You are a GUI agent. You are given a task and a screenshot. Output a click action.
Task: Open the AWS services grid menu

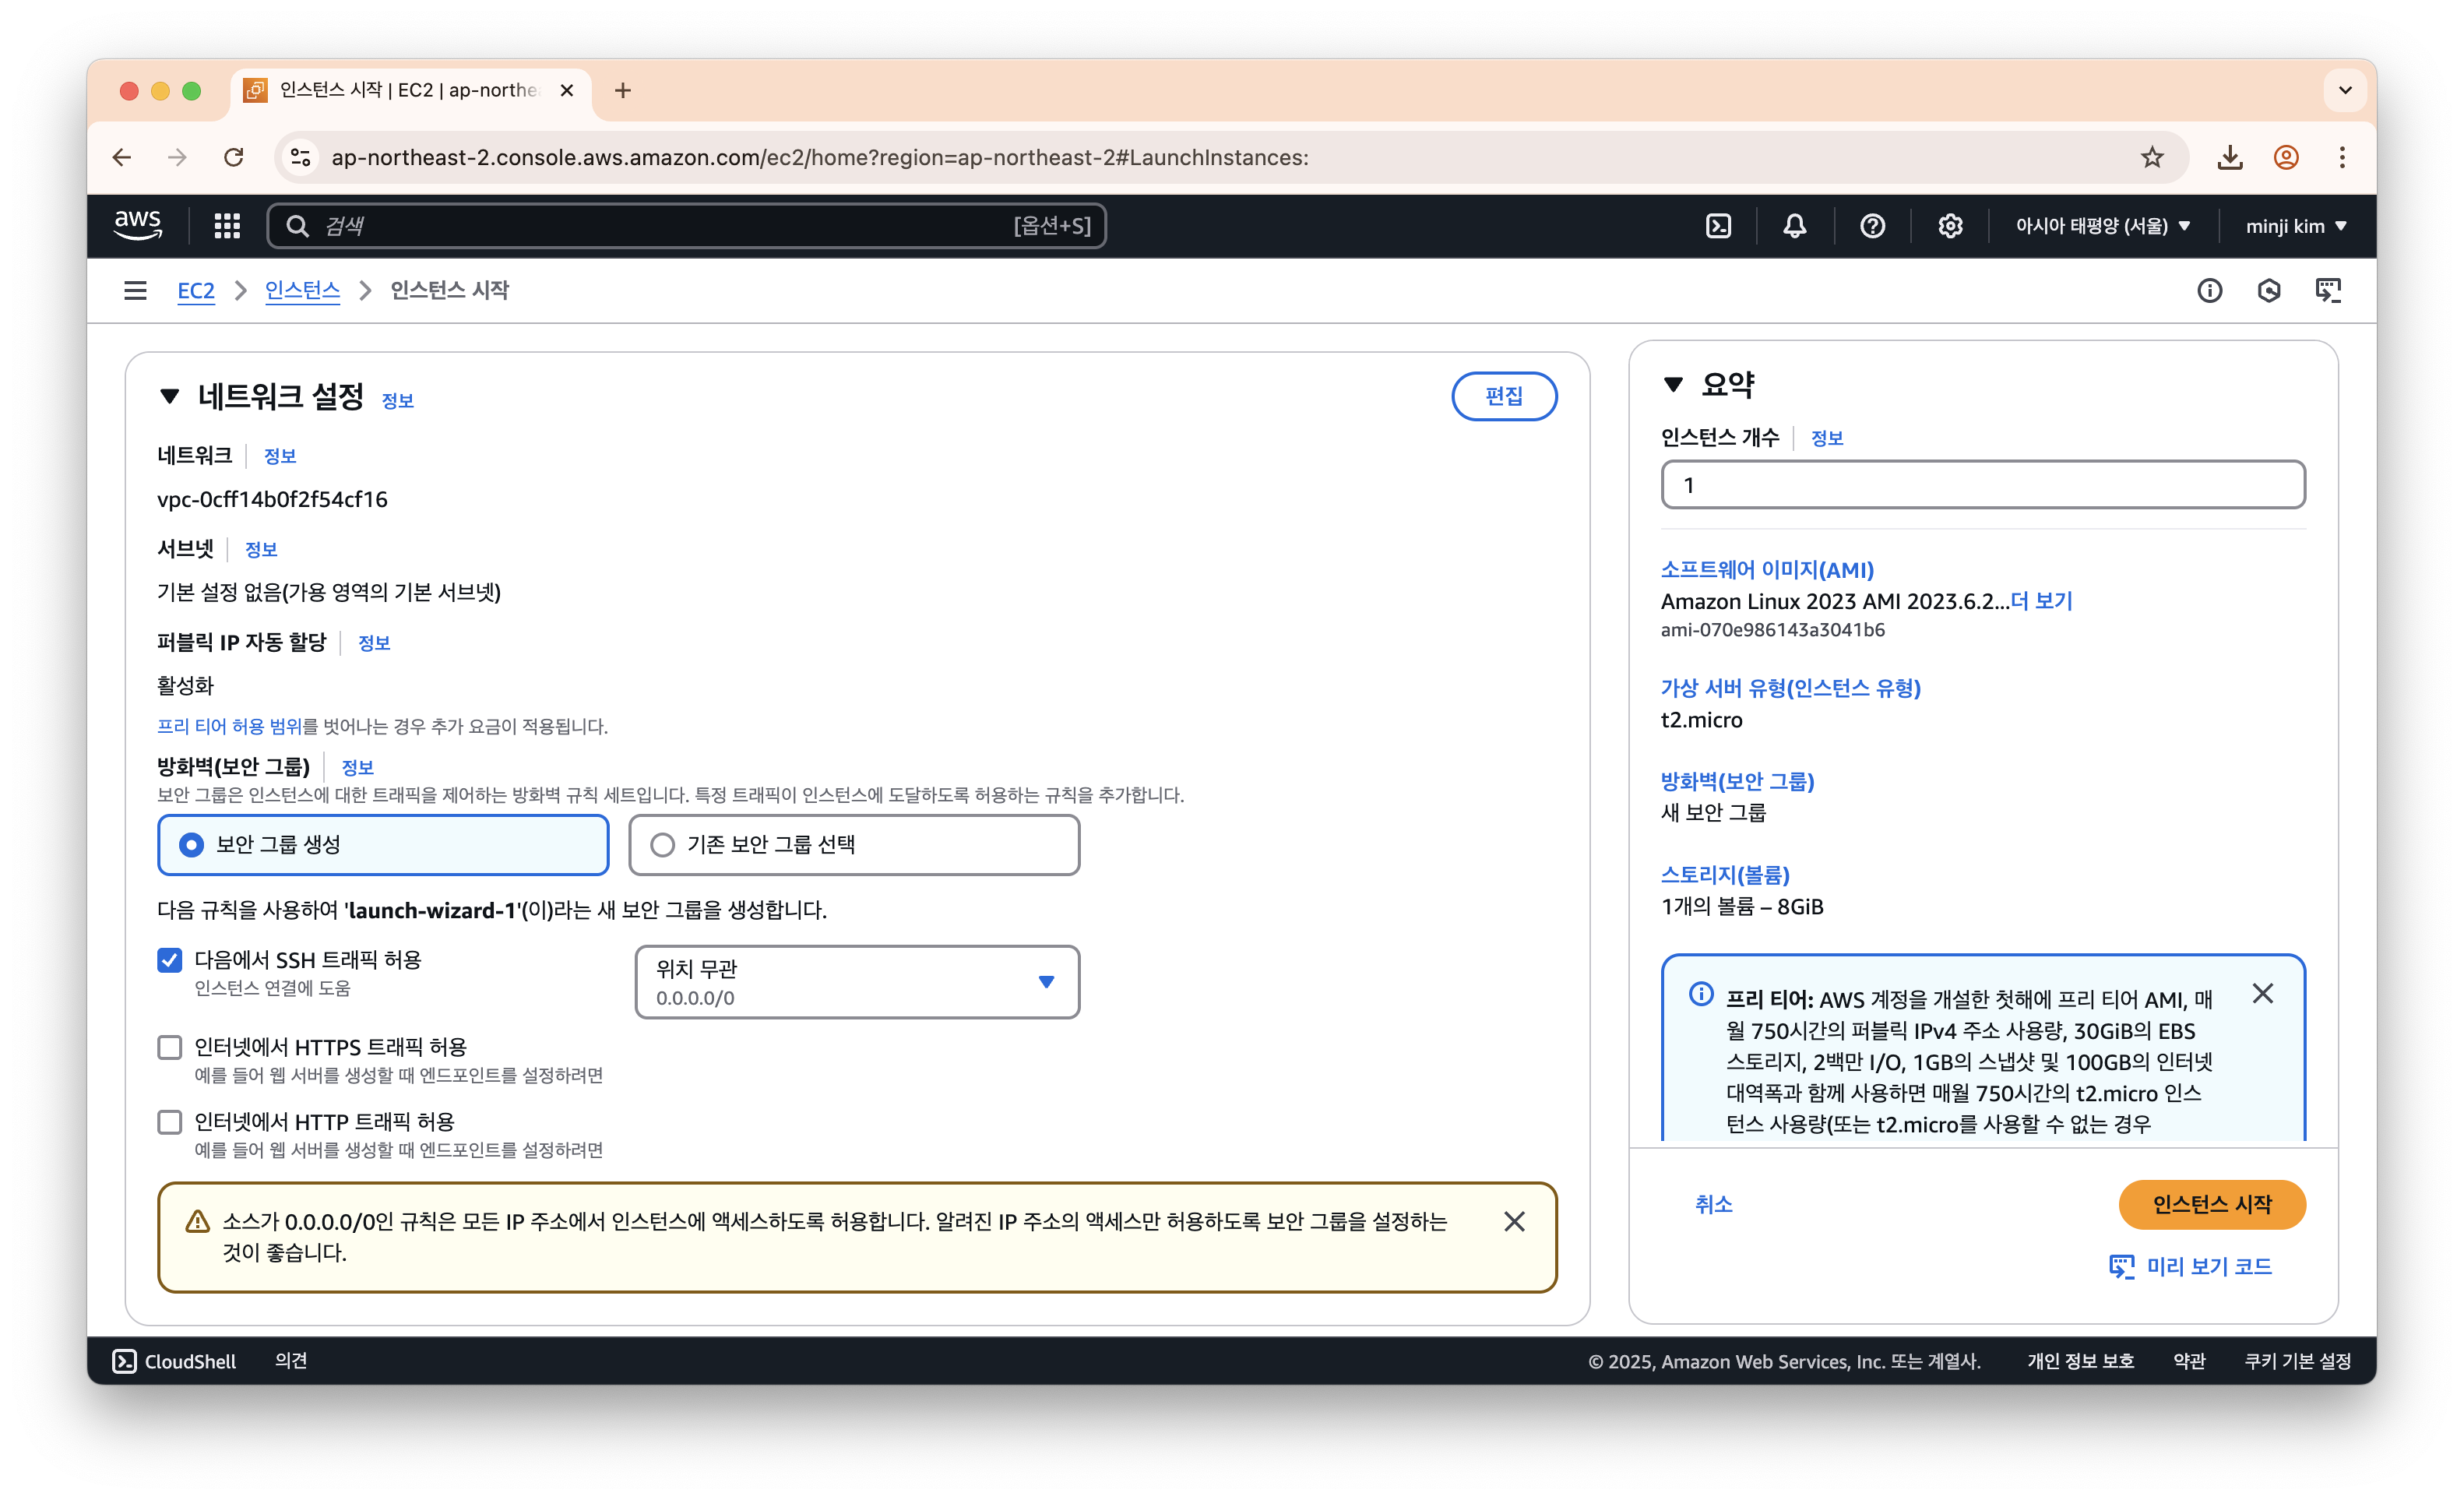[x=227, y=226]
